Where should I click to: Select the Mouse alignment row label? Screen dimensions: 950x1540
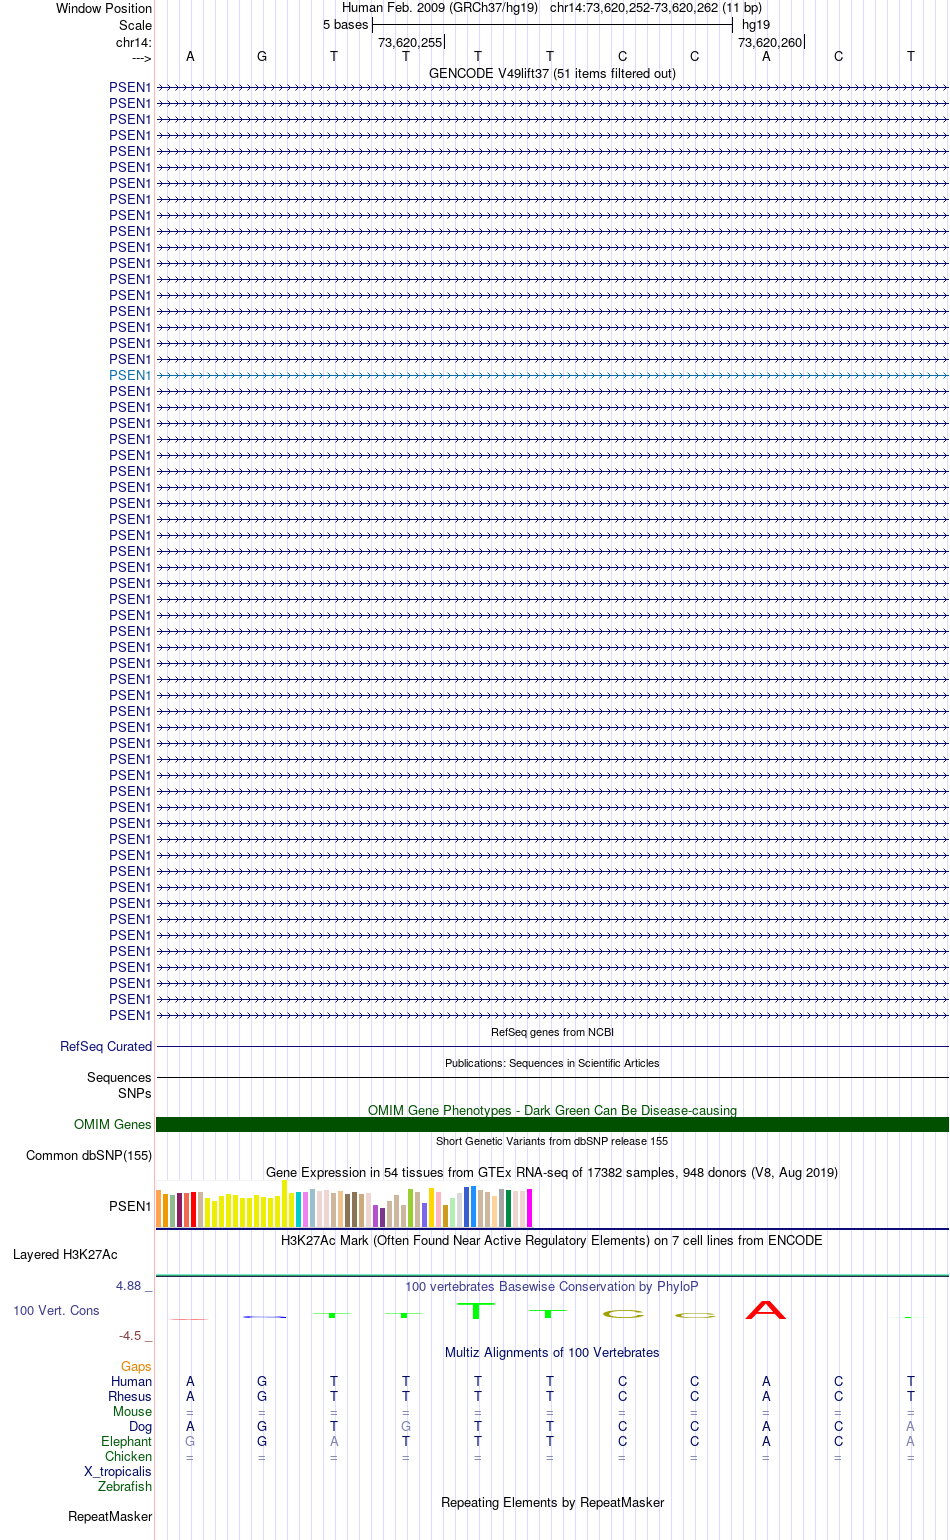click(x=132, y=1411)
